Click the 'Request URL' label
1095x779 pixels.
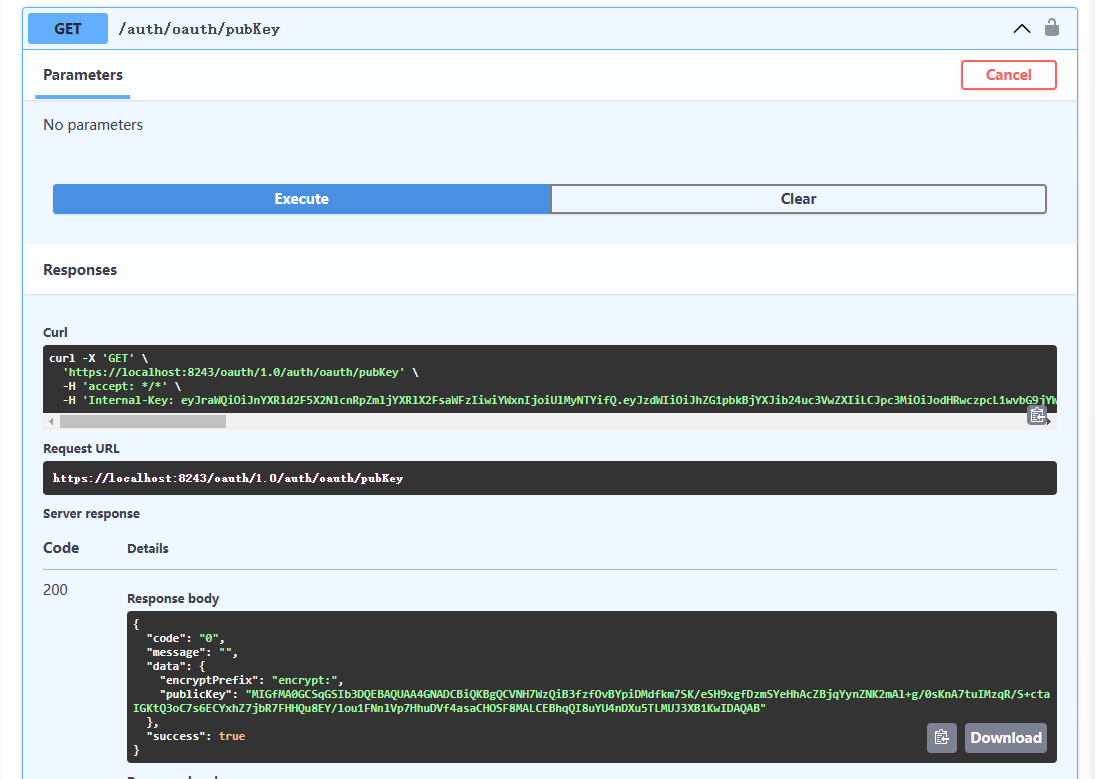pos(81,449)
